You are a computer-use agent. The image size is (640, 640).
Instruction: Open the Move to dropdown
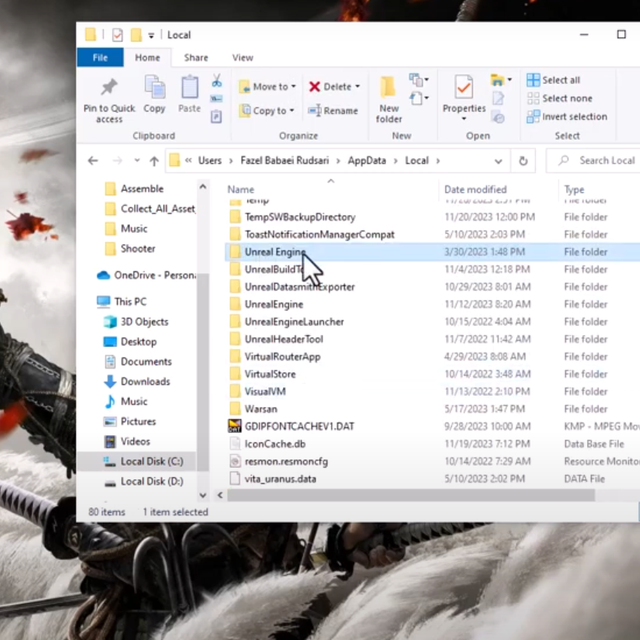[x=269, y=87]
